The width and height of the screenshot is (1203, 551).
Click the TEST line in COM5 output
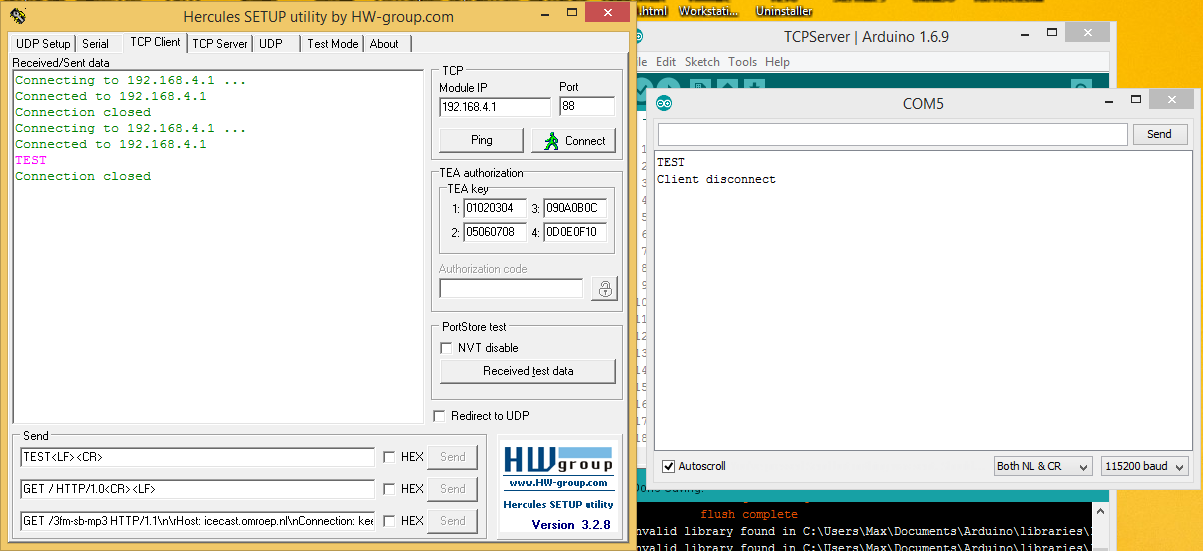click(x=671, y=162)
